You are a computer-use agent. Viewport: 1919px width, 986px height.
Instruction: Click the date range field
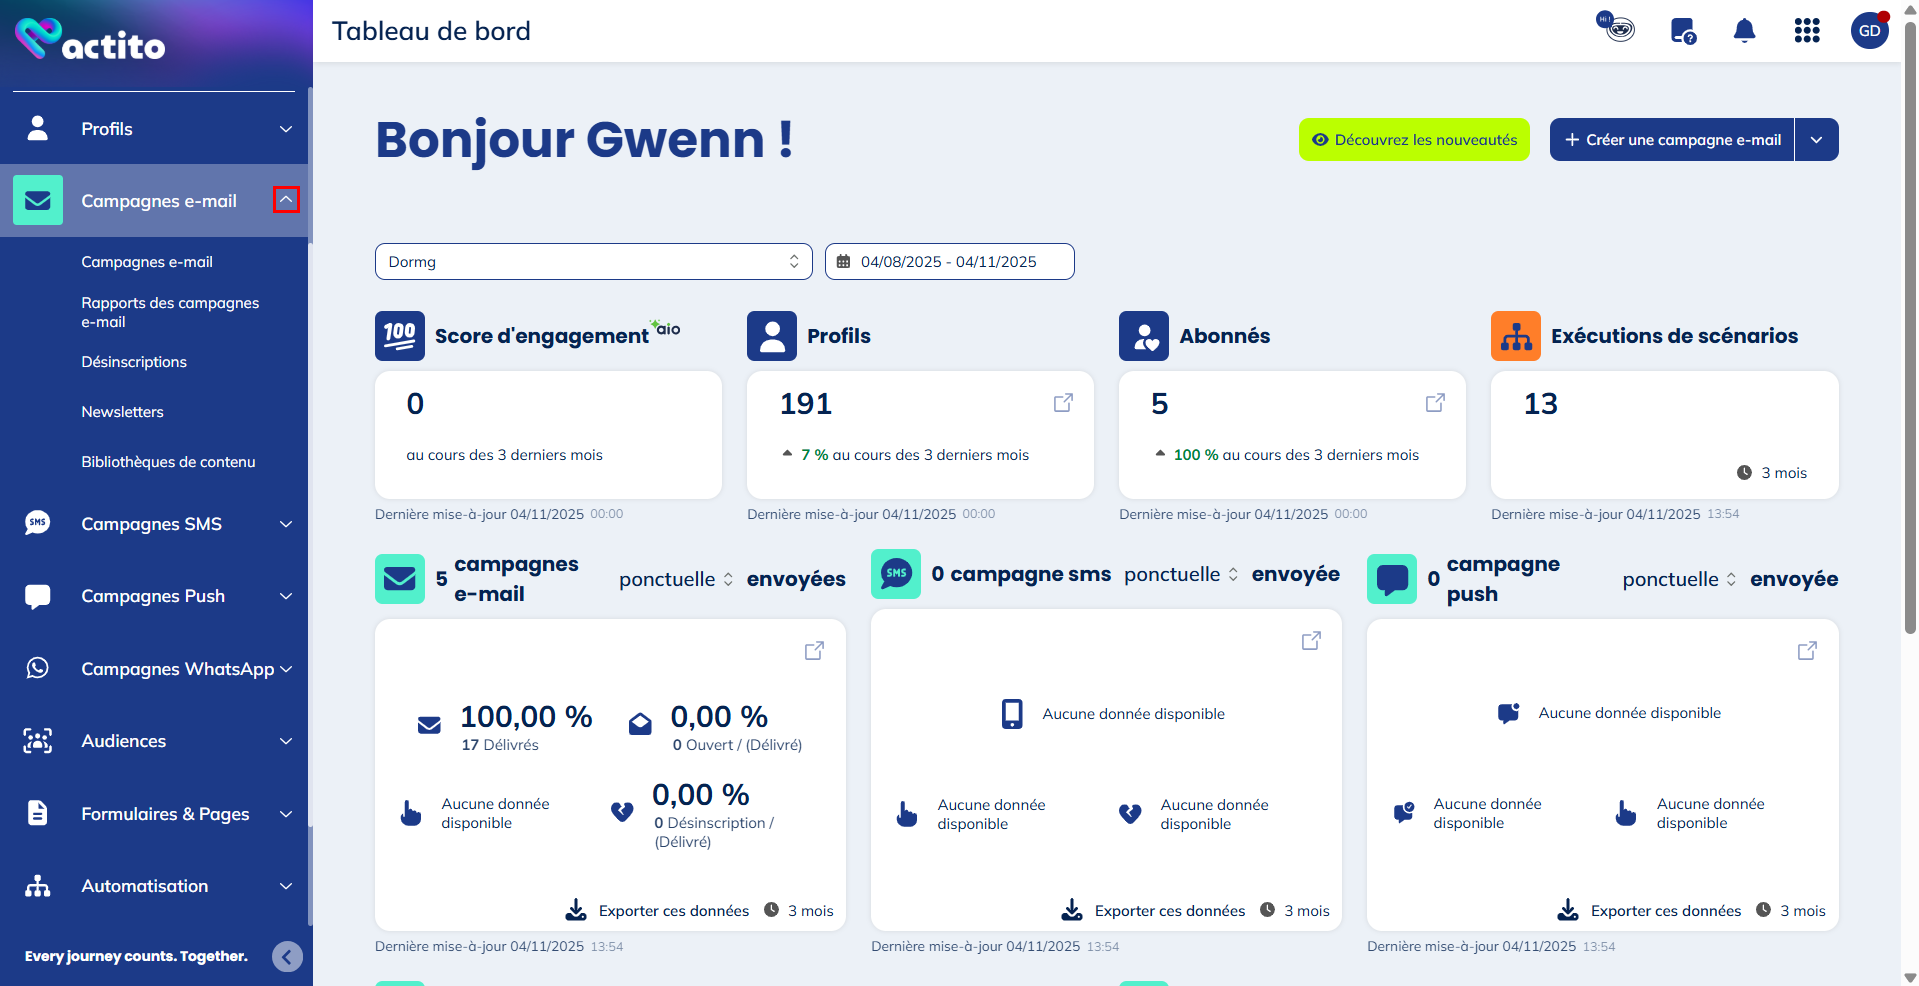(x=949, y=262)
